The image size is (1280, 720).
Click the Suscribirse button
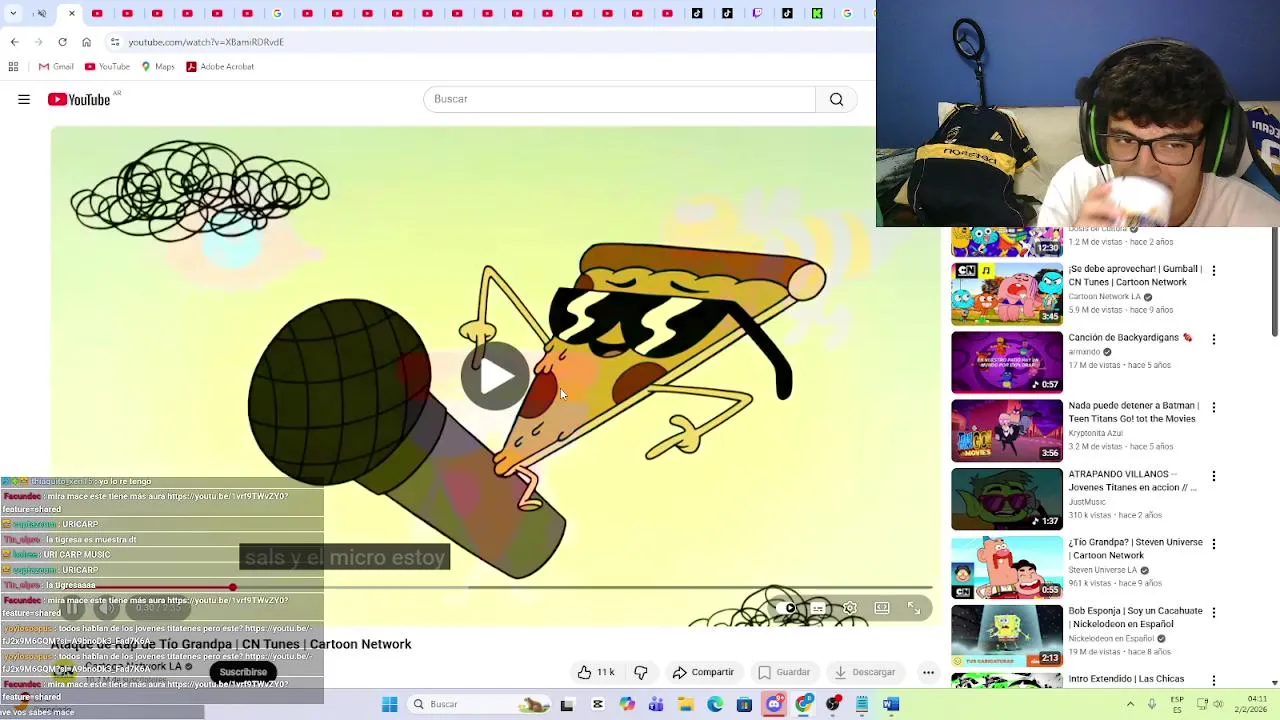point(243,672)
